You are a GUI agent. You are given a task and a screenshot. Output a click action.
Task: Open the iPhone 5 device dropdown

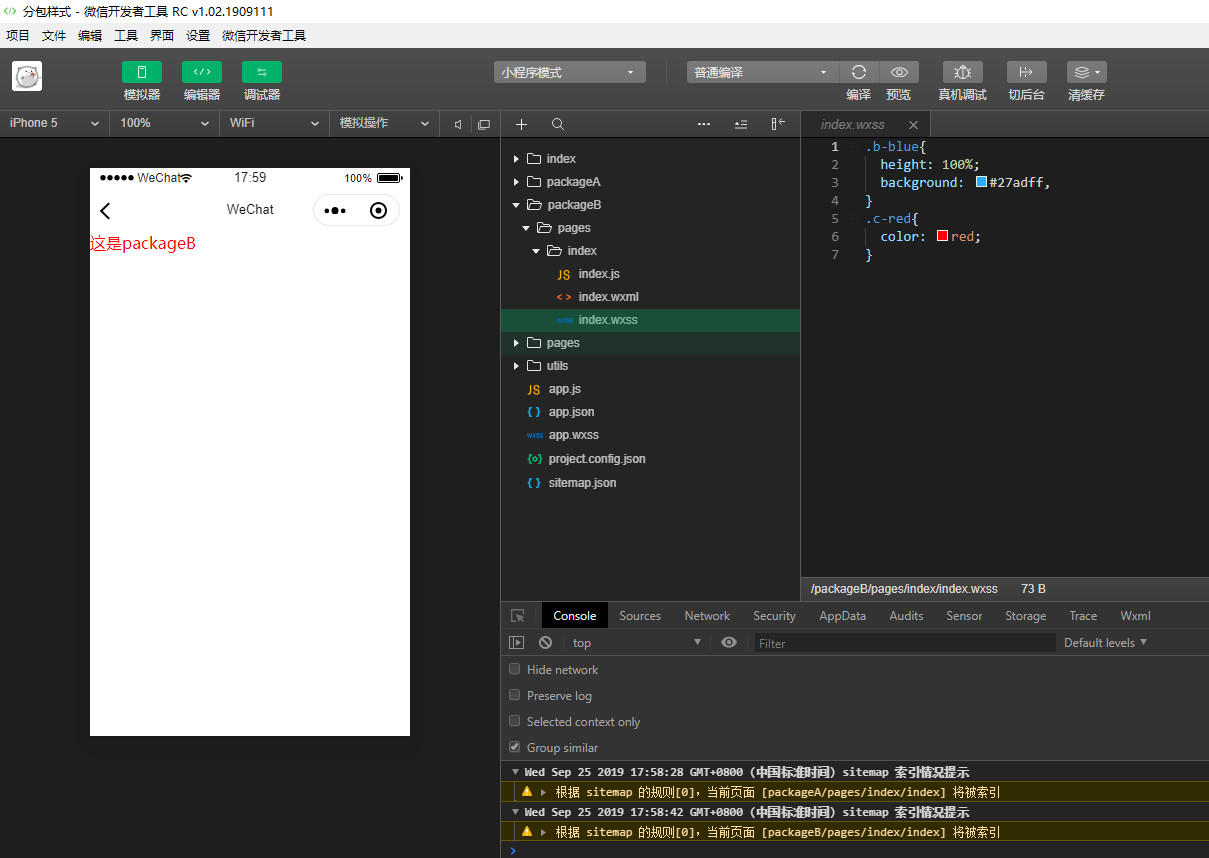point(55,123)
